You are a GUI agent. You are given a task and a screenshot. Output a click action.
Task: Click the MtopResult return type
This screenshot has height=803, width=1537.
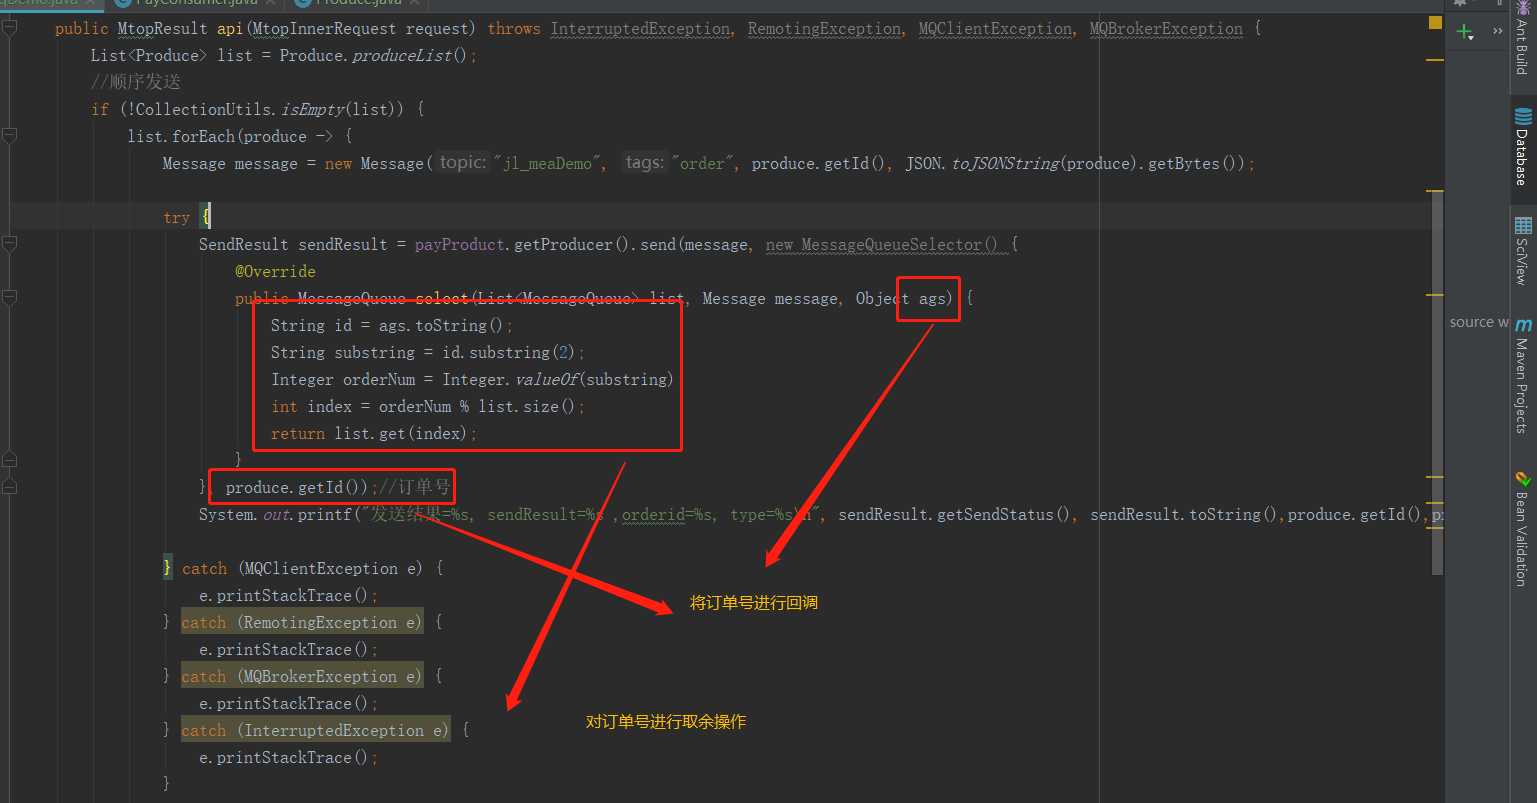162,29
